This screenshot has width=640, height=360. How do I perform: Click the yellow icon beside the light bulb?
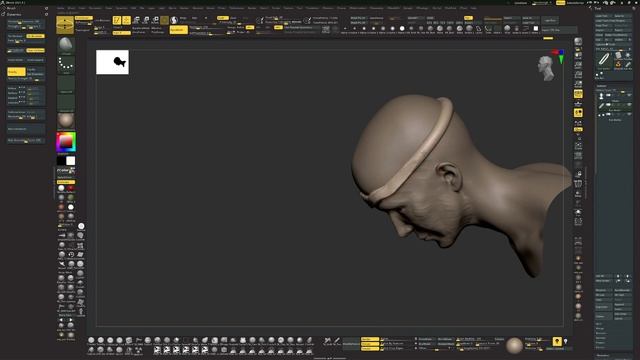tap(557, 342)
